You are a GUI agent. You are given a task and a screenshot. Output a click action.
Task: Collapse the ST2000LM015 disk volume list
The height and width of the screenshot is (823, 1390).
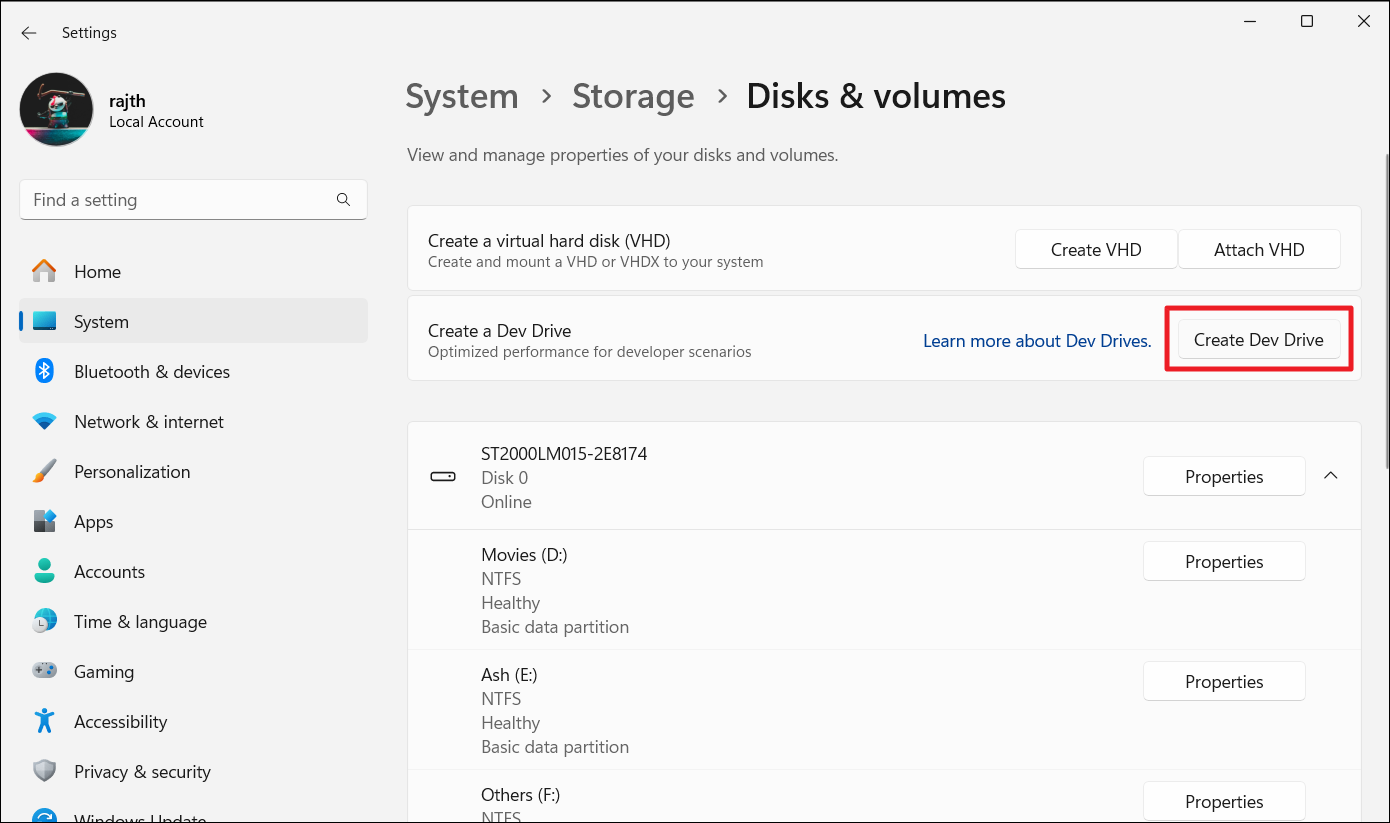coord(1330,476)
